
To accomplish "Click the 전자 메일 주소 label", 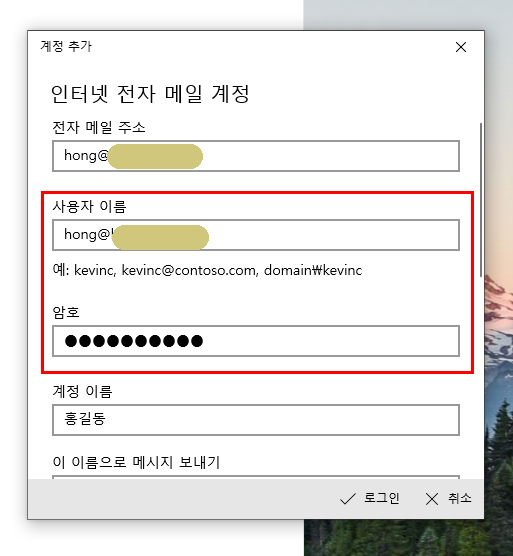I will [99, 127].
